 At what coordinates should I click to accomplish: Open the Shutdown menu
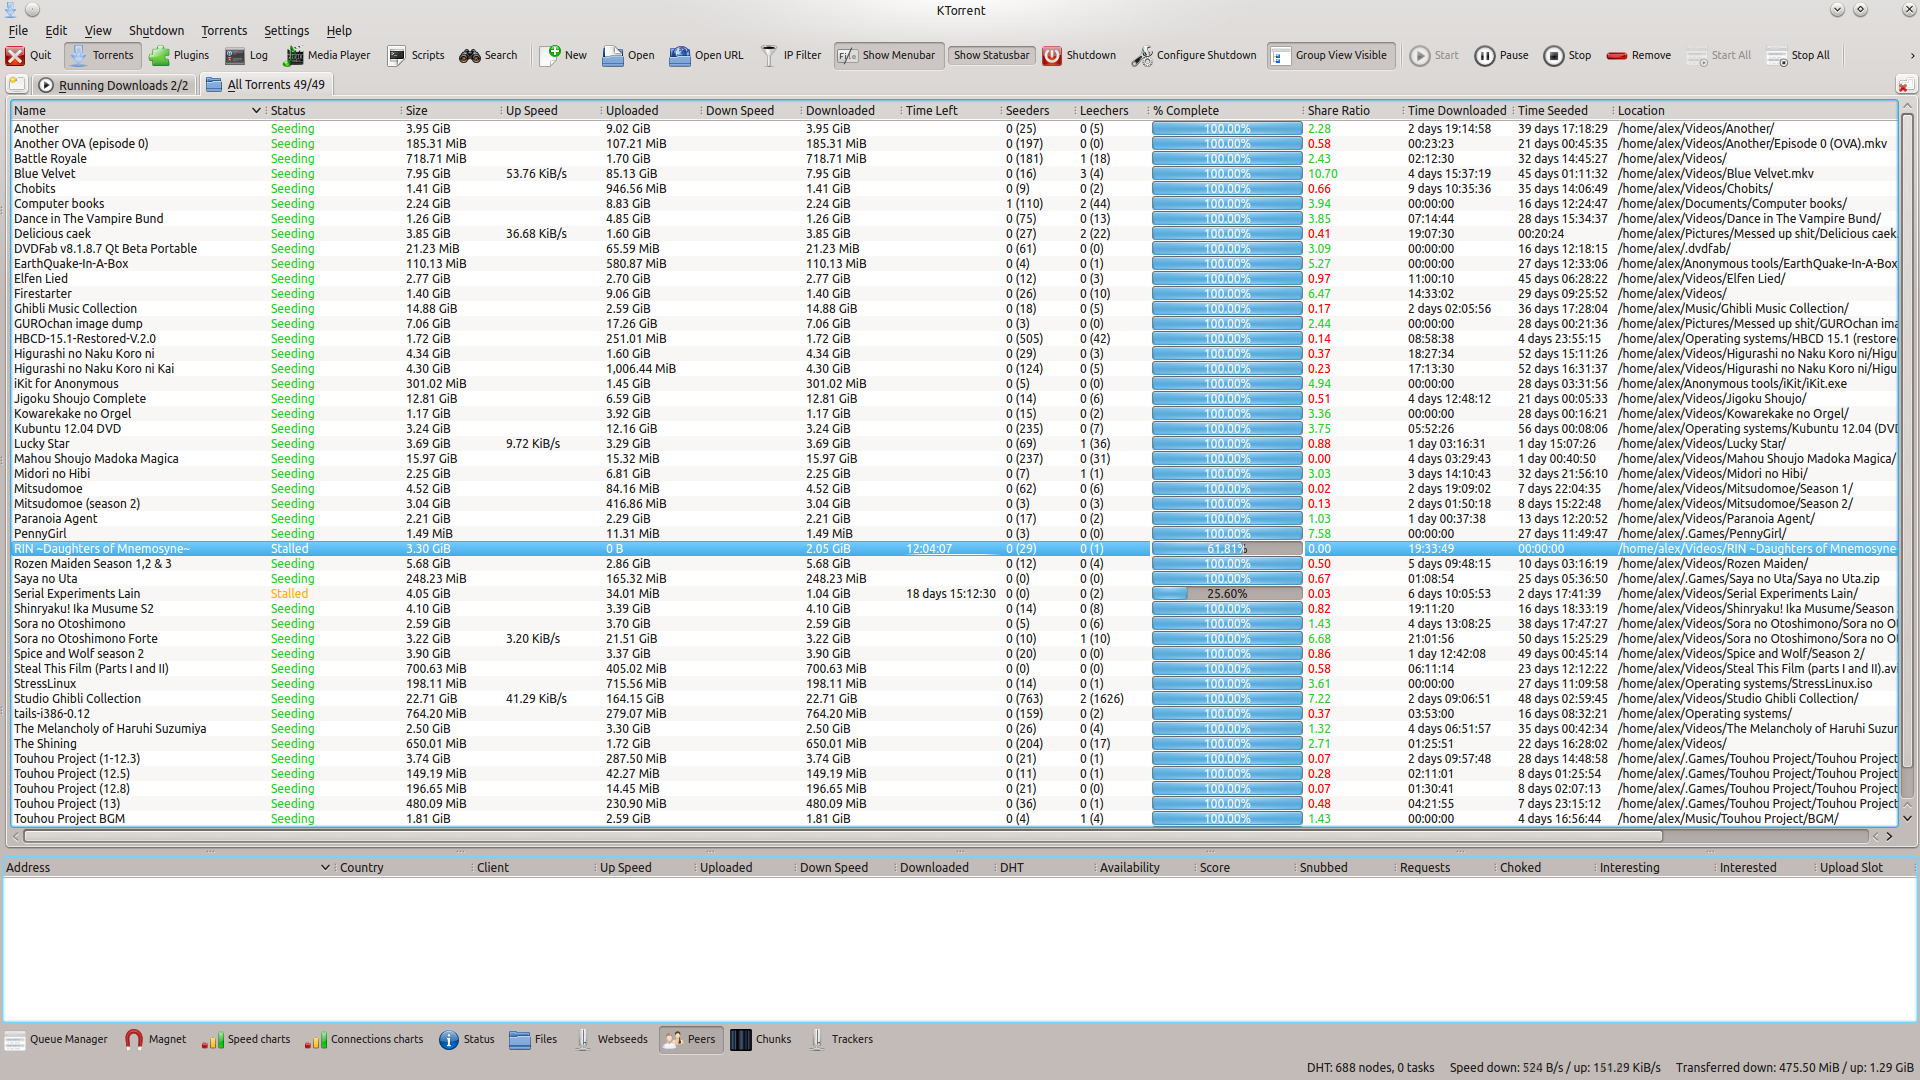[156, 31]
